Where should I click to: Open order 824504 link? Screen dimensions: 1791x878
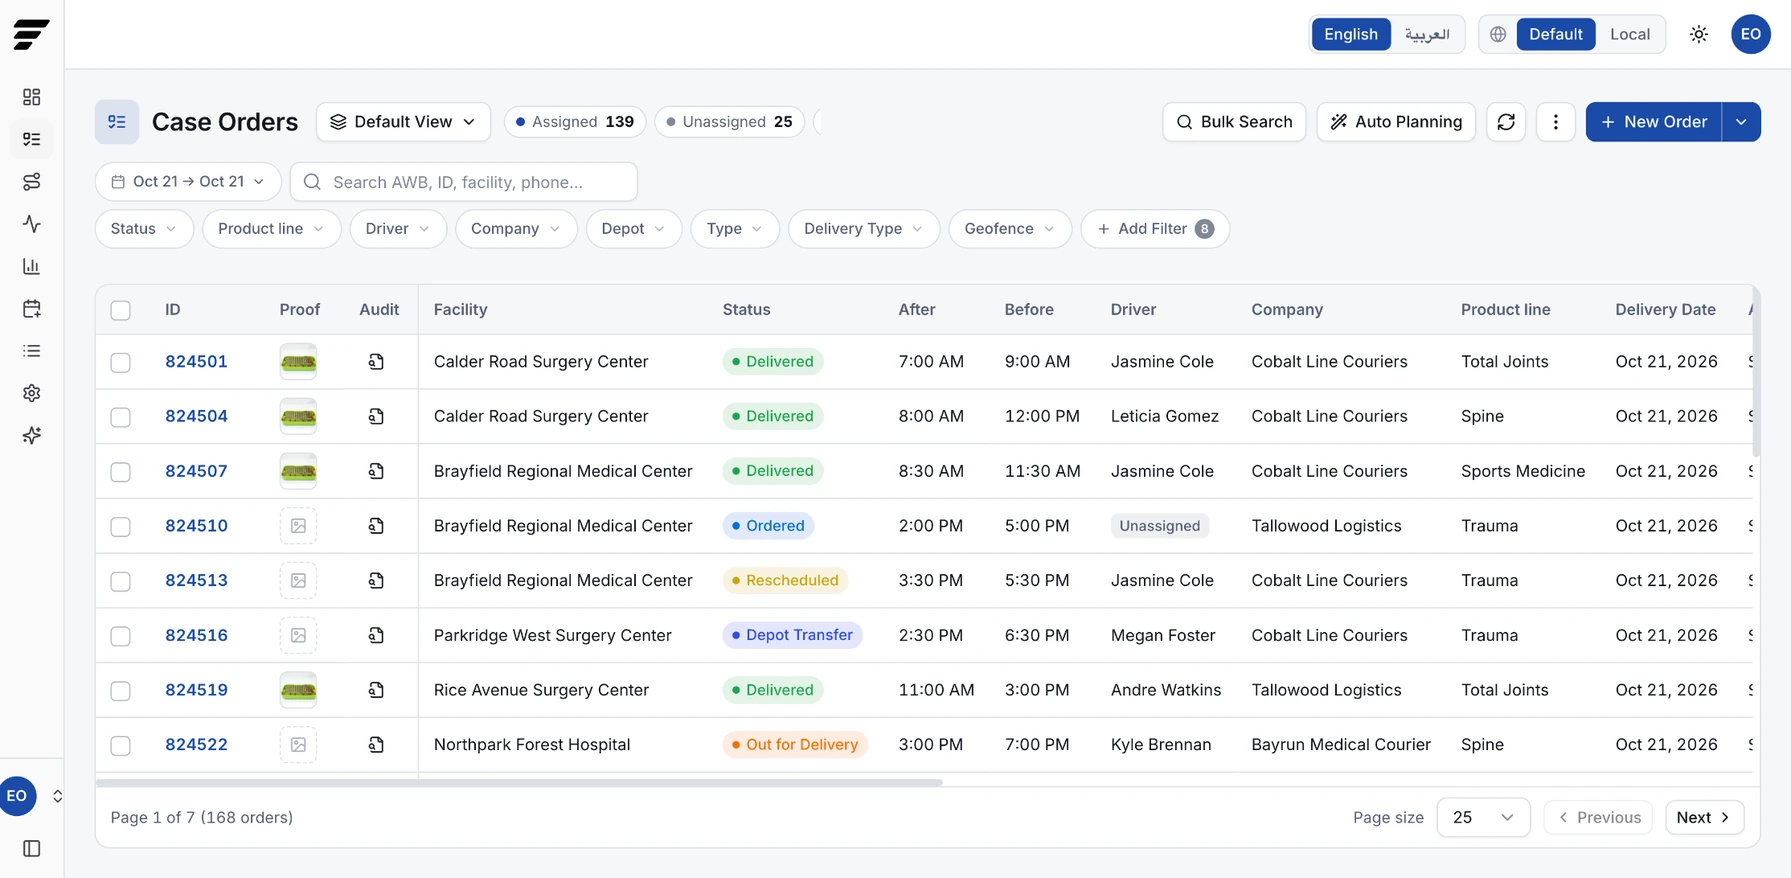coord(196,416)
